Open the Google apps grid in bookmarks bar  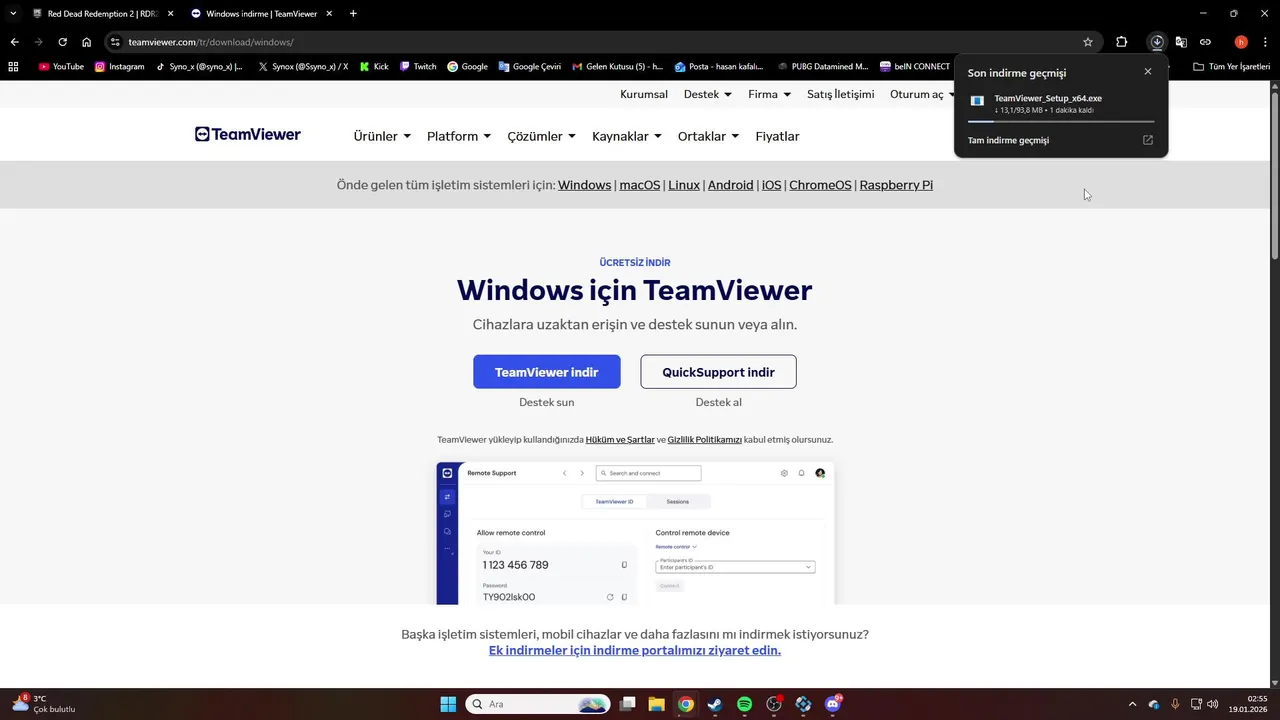[x=13, y=67]
